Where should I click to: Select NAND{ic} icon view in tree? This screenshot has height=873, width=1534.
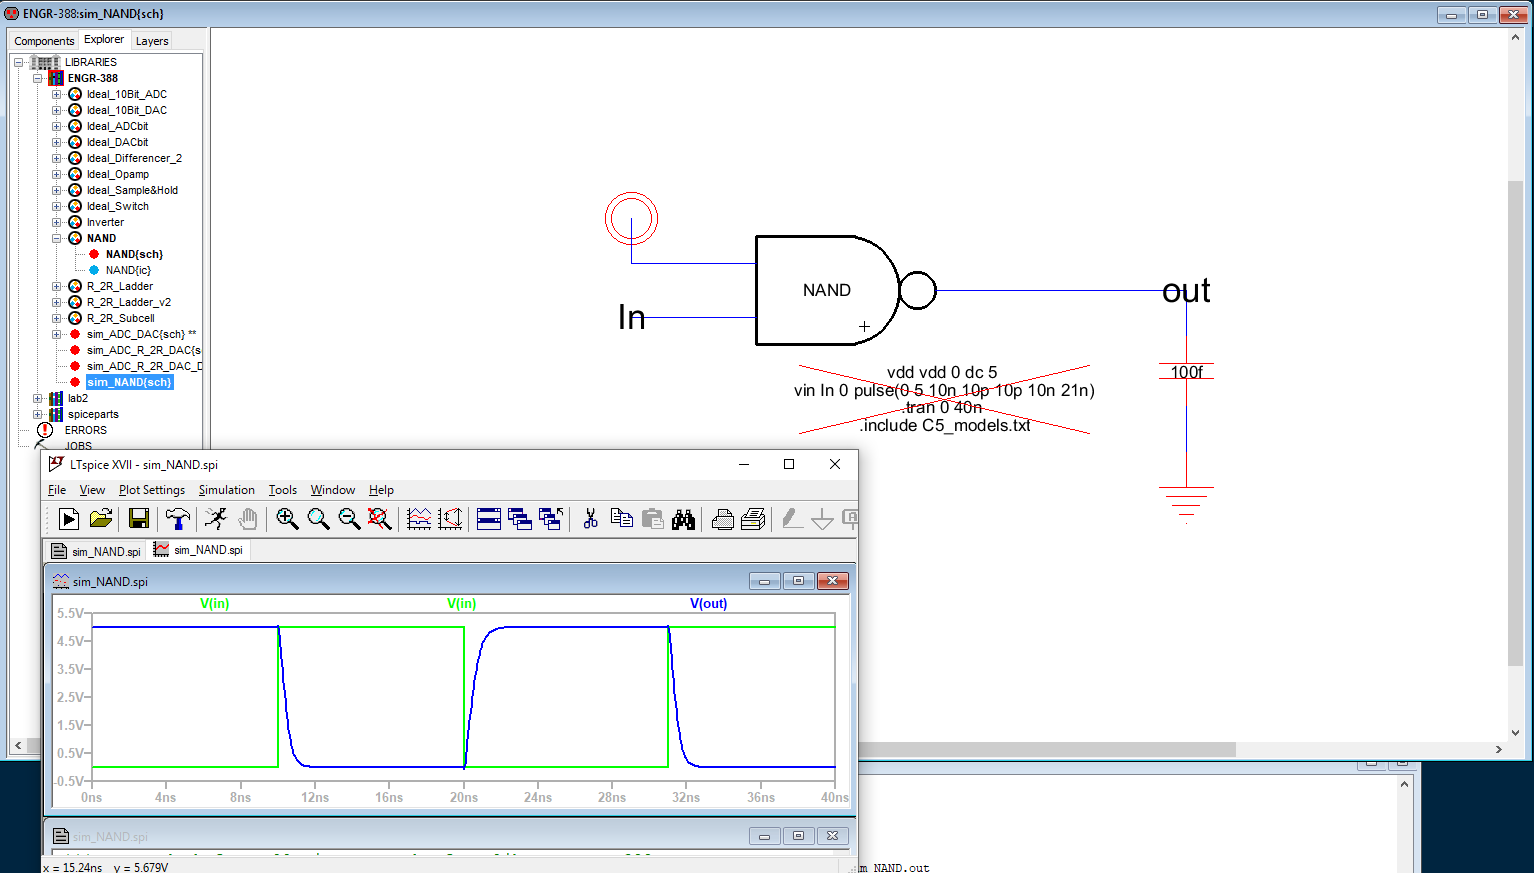tap(128, 270)
